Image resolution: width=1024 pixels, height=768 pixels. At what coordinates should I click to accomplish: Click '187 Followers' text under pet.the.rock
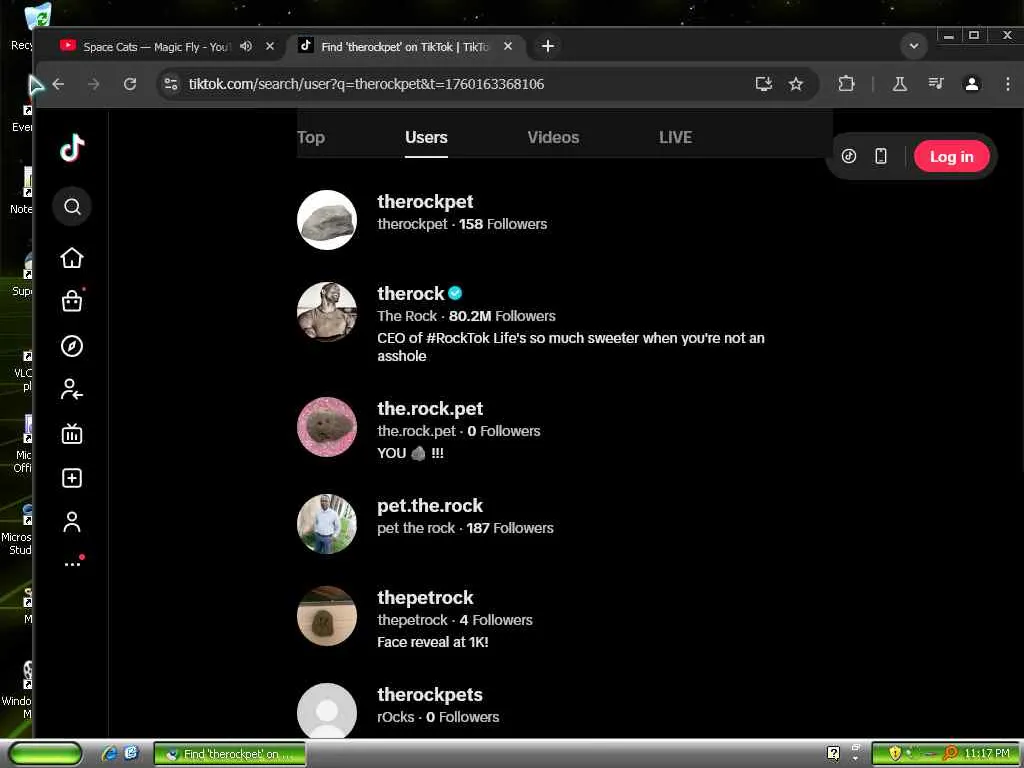point(510,528)
